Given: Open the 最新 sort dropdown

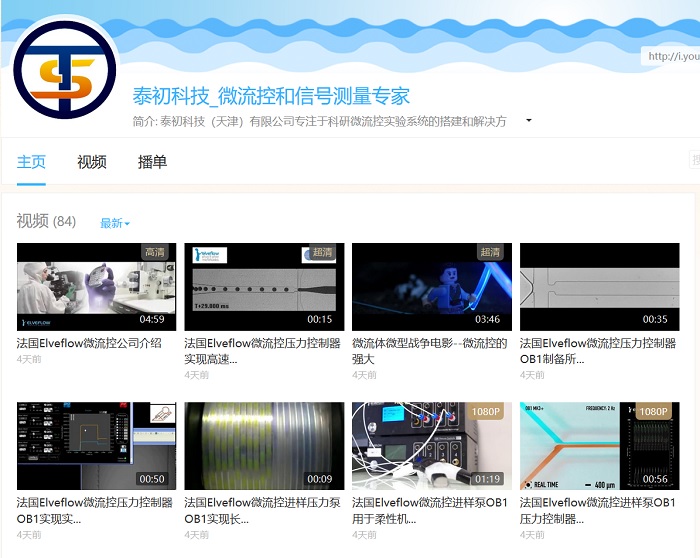Looking at the screenshot, I should pos(115,223).
